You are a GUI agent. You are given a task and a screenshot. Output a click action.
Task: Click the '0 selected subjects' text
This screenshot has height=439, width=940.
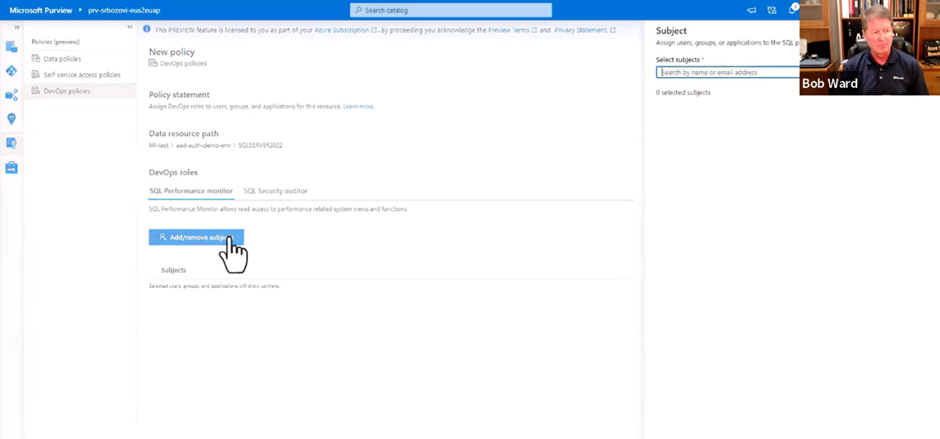[x=683, y=92]
